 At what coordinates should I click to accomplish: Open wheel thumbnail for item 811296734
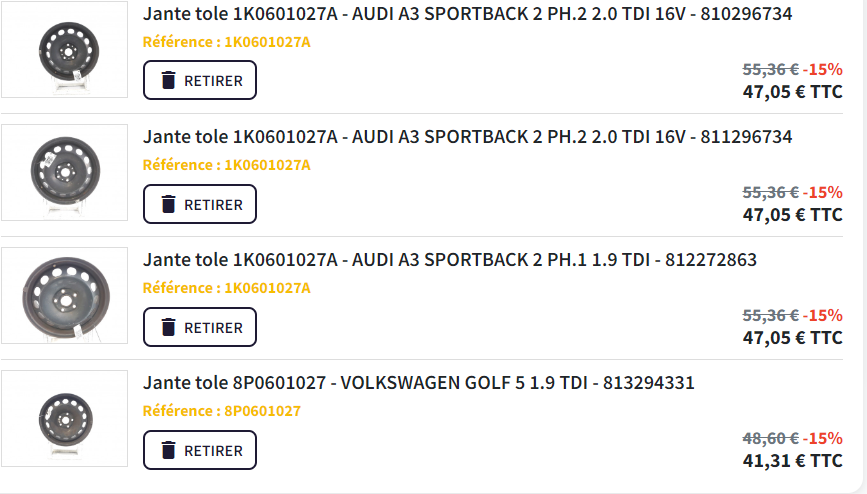pos(65,173)
